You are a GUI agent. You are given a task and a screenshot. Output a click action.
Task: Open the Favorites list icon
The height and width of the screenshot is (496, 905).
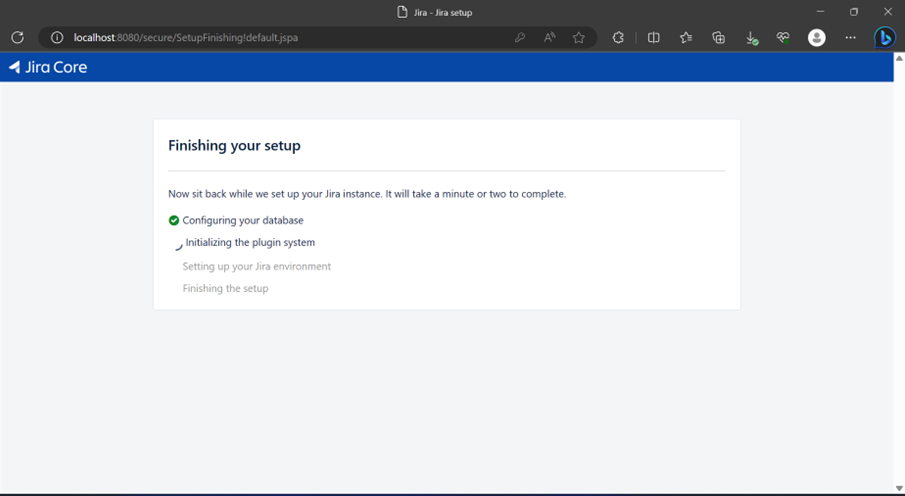[686, 38]
